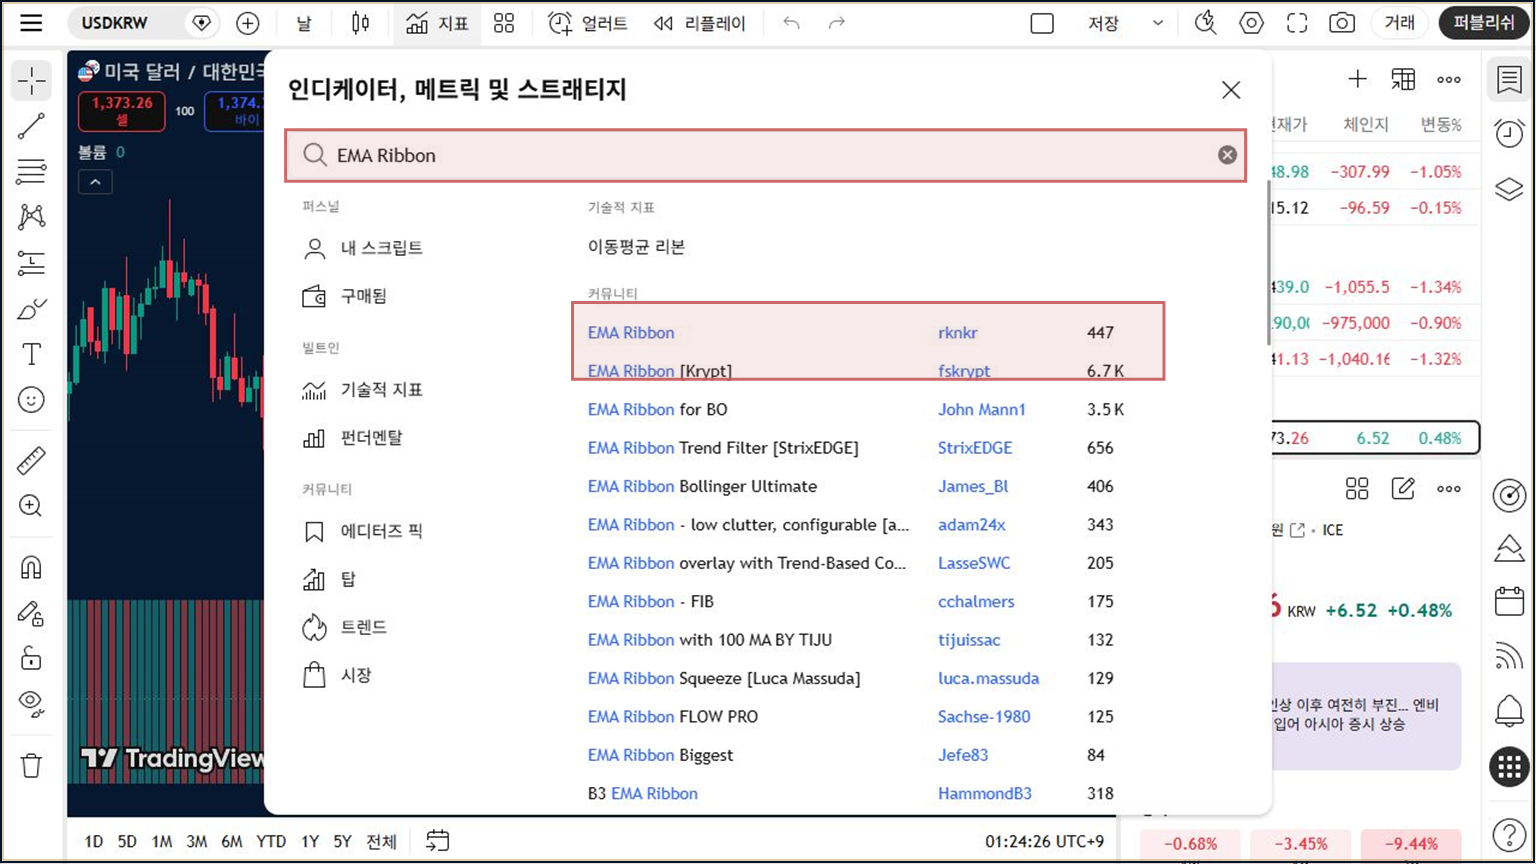Click the 01:24:26 UTC+9 timezone
Viewport: 1536px width, 864px height.
(x=1046, y=842)
